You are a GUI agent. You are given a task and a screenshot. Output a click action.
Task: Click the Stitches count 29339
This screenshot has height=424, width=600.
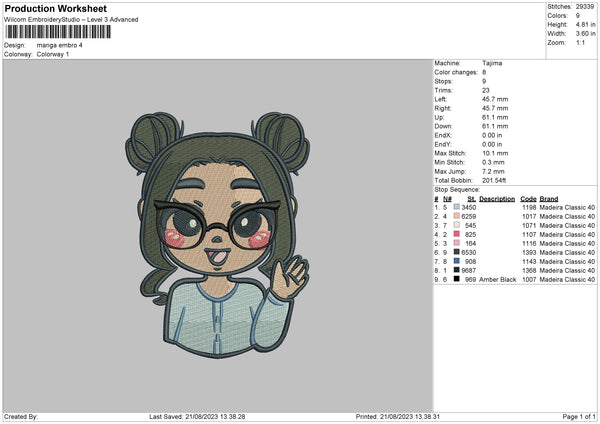coord(585,8)
